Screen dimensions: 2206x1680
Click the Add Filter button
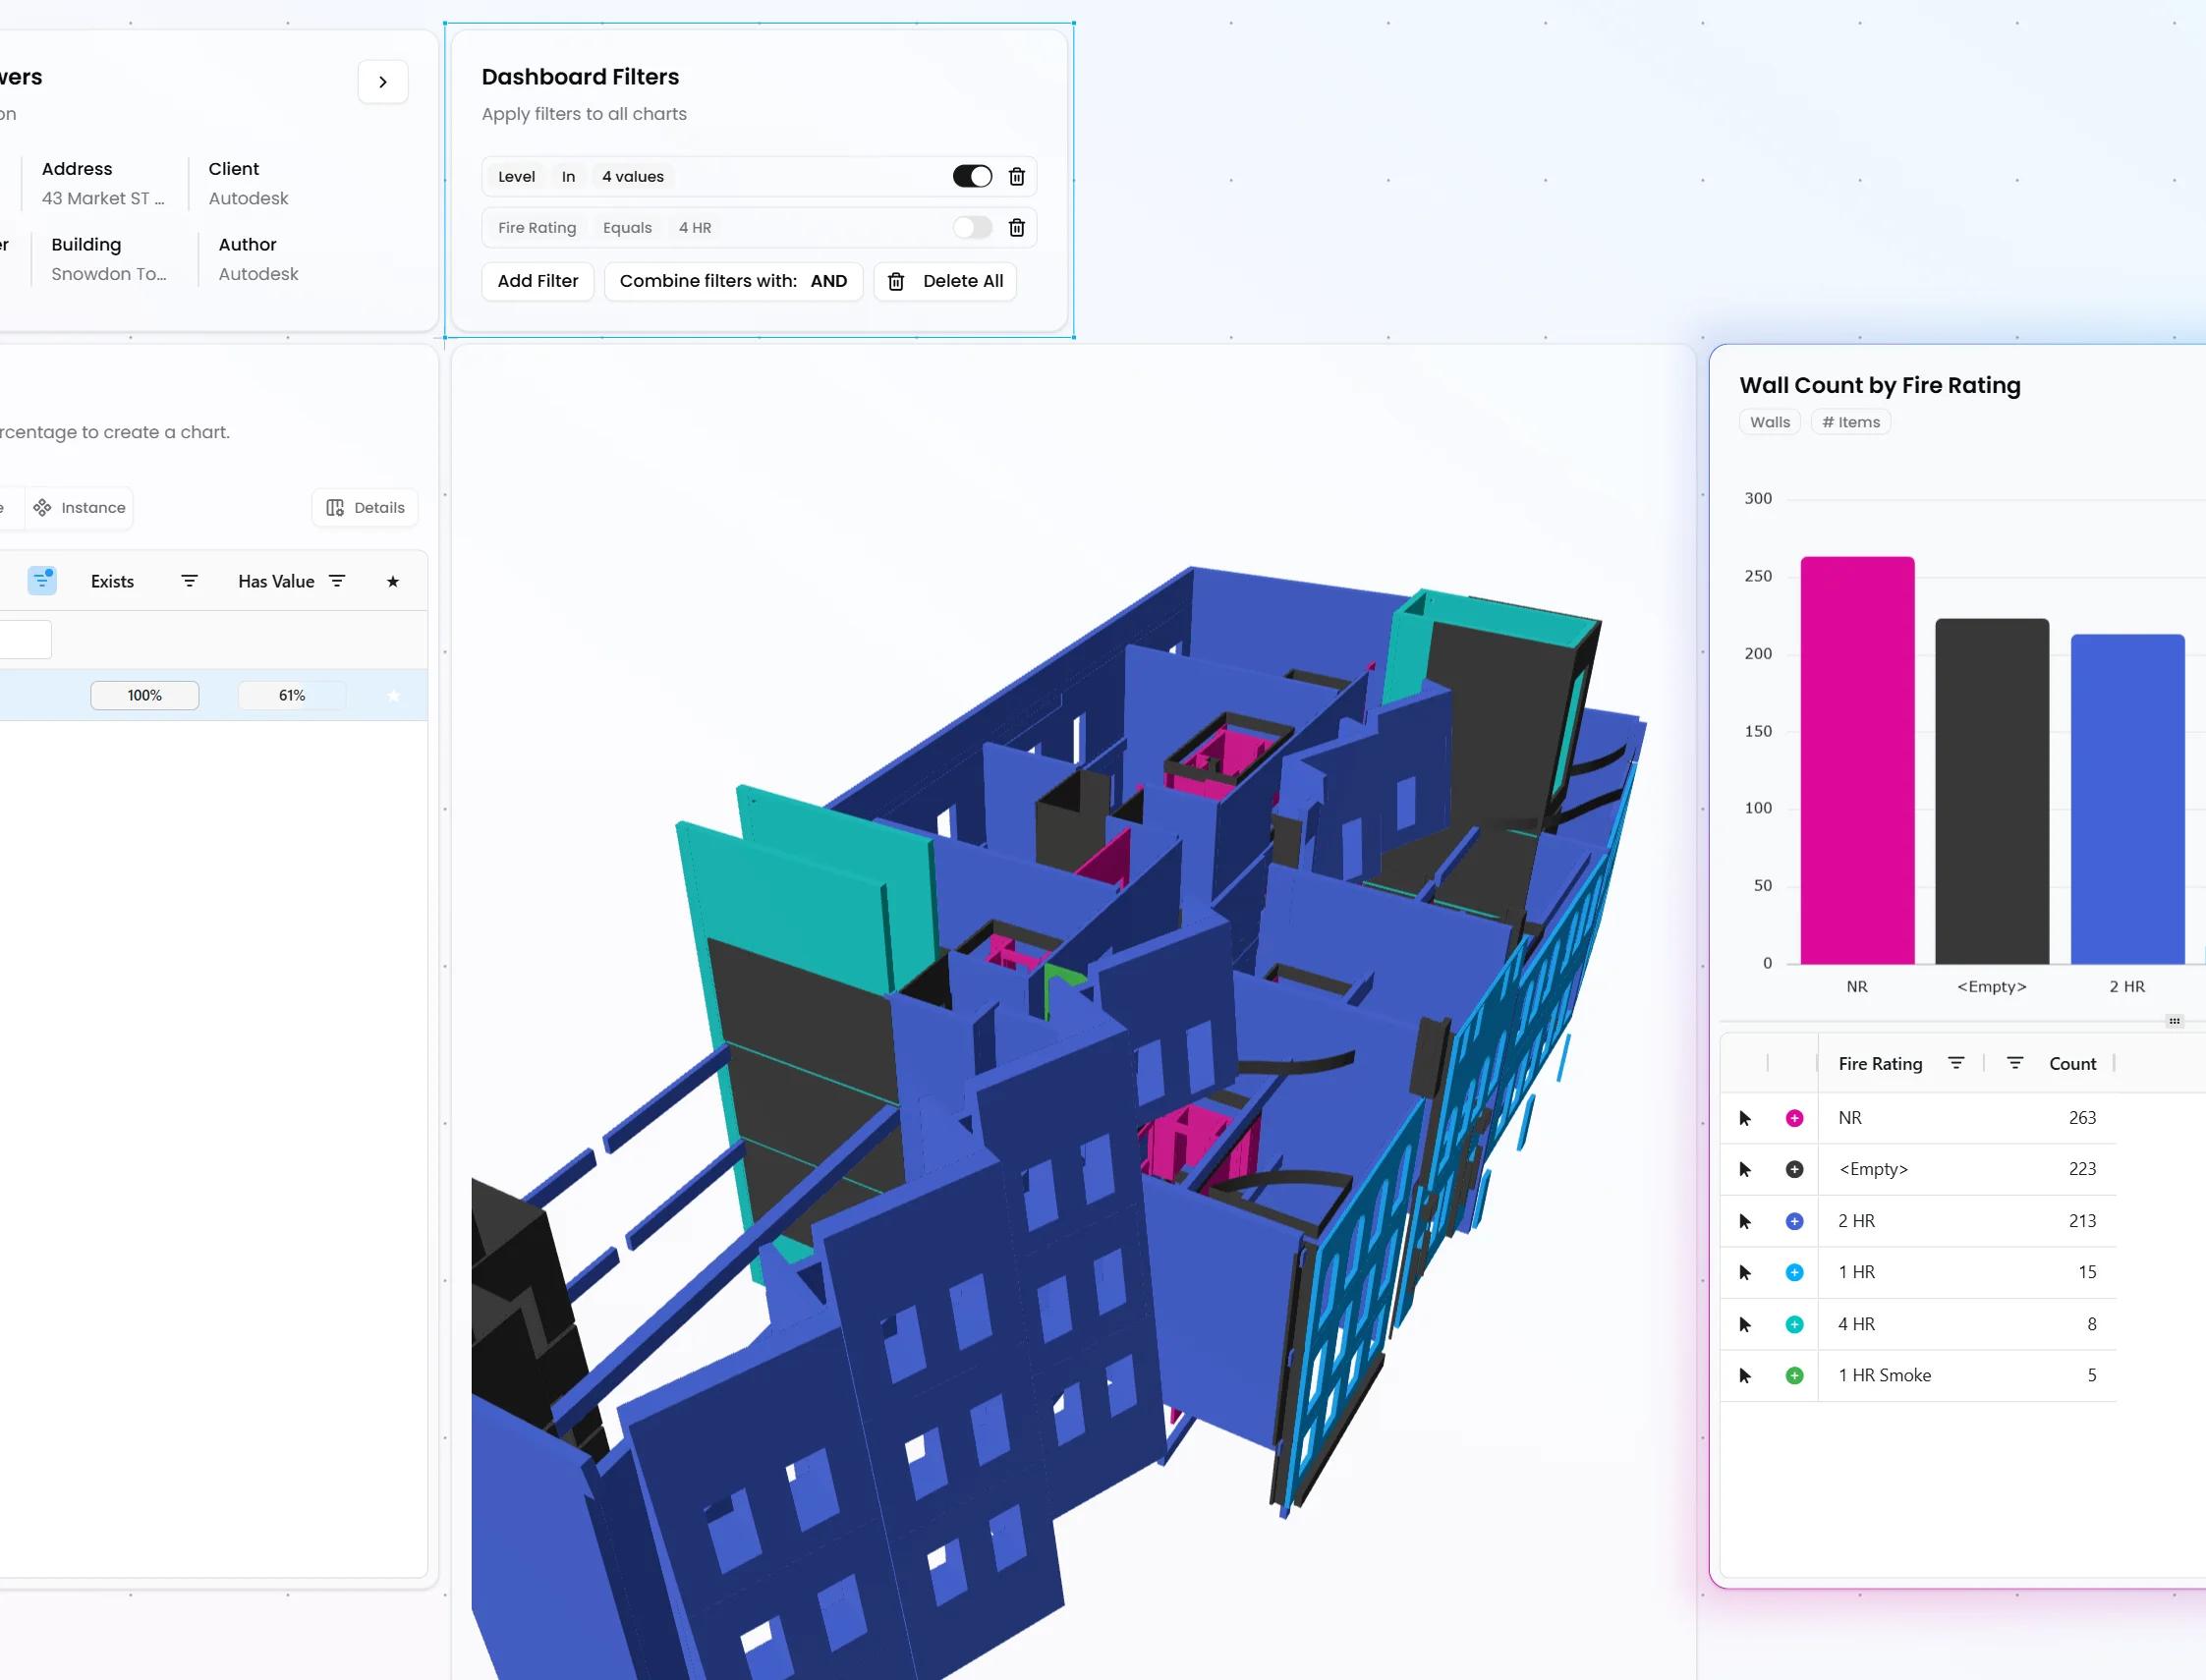coord(537,281)
